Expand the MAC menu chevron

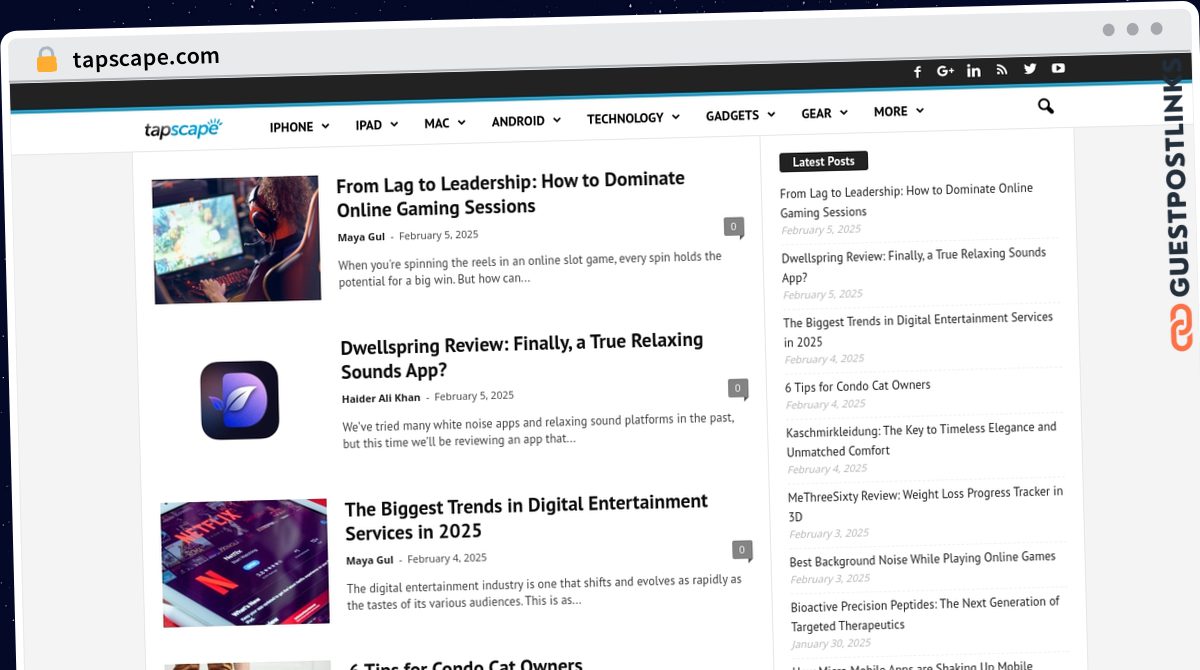pos(461,122)
